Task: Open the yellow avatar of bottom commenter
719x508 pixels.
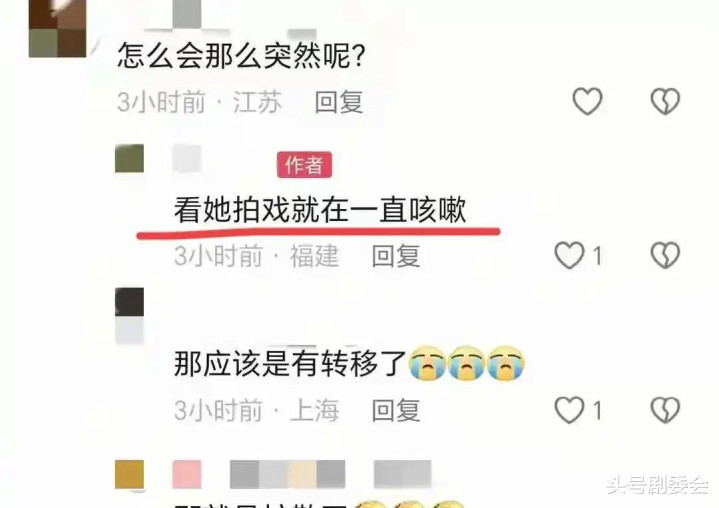Action: [129, 475]
